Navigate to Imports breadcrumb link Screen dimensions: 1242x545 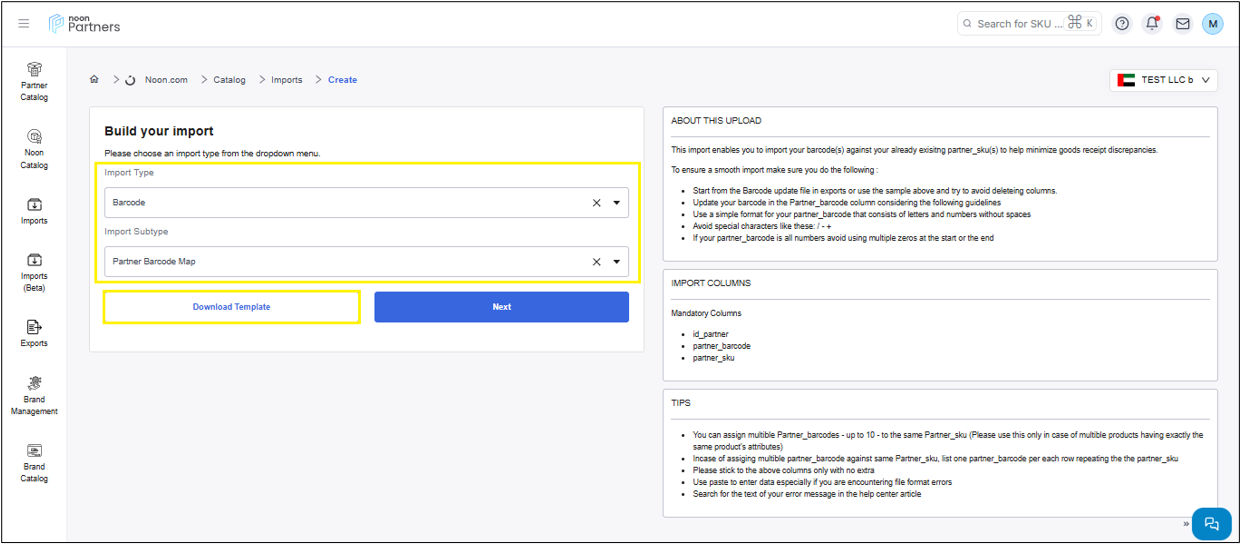(286, 80)
